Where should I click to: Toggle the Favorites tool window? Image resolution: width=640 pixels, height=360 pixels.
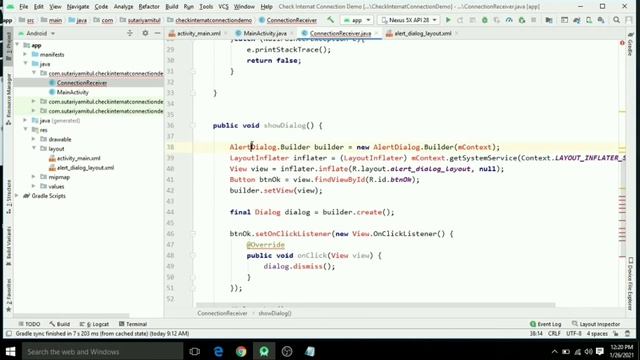tap(9, 295)
